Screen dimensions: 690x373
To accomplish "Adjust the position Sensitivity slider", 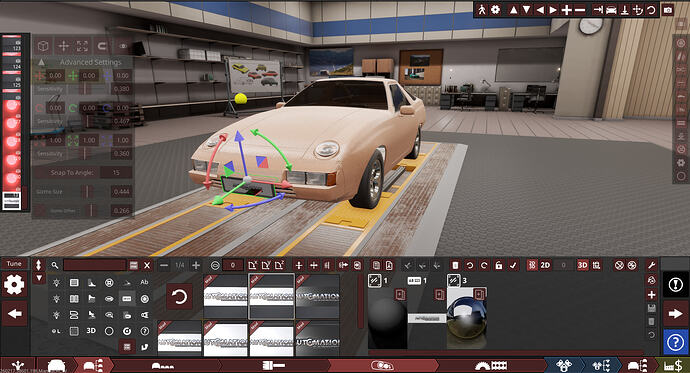I will pyautogui.click(x=86, y=89).
